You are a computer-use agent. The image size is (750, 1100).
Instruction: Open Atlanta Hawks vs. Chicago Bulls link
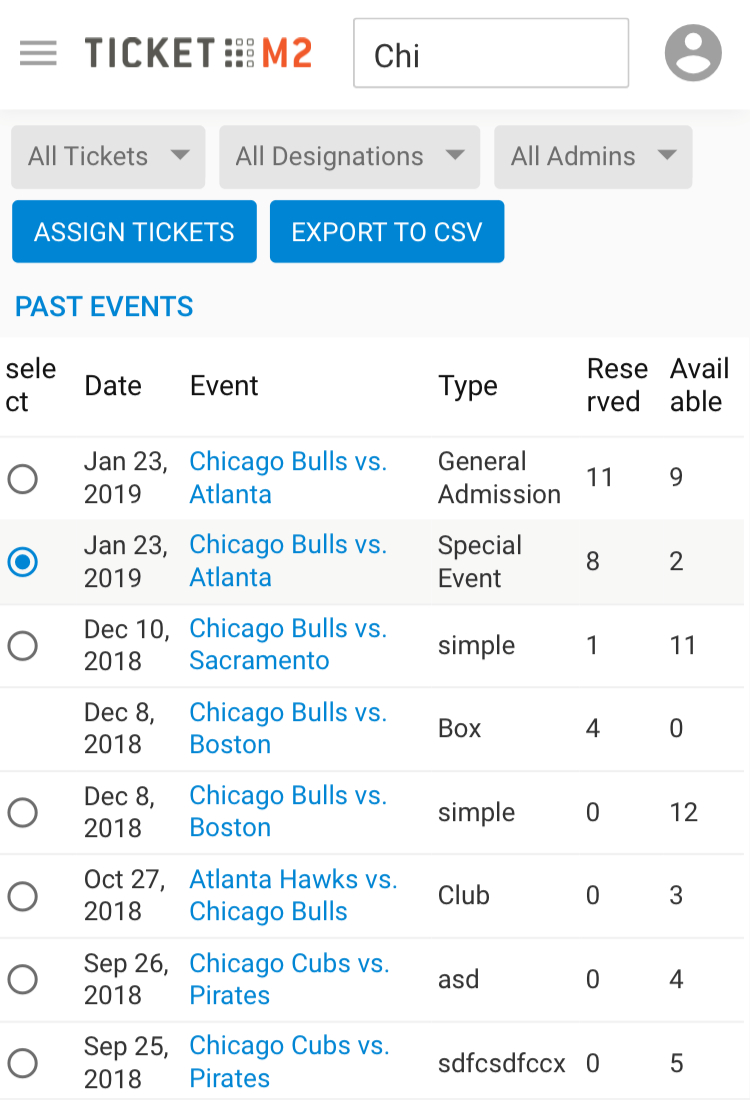coord(293,895)
